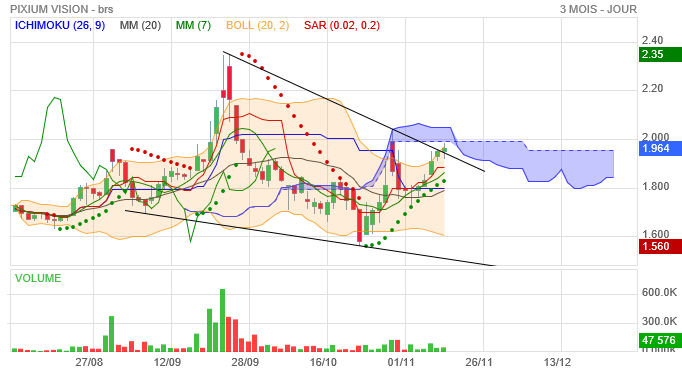Click the 26/11 date axis label
682x372 pixels.
click(479, 362)
